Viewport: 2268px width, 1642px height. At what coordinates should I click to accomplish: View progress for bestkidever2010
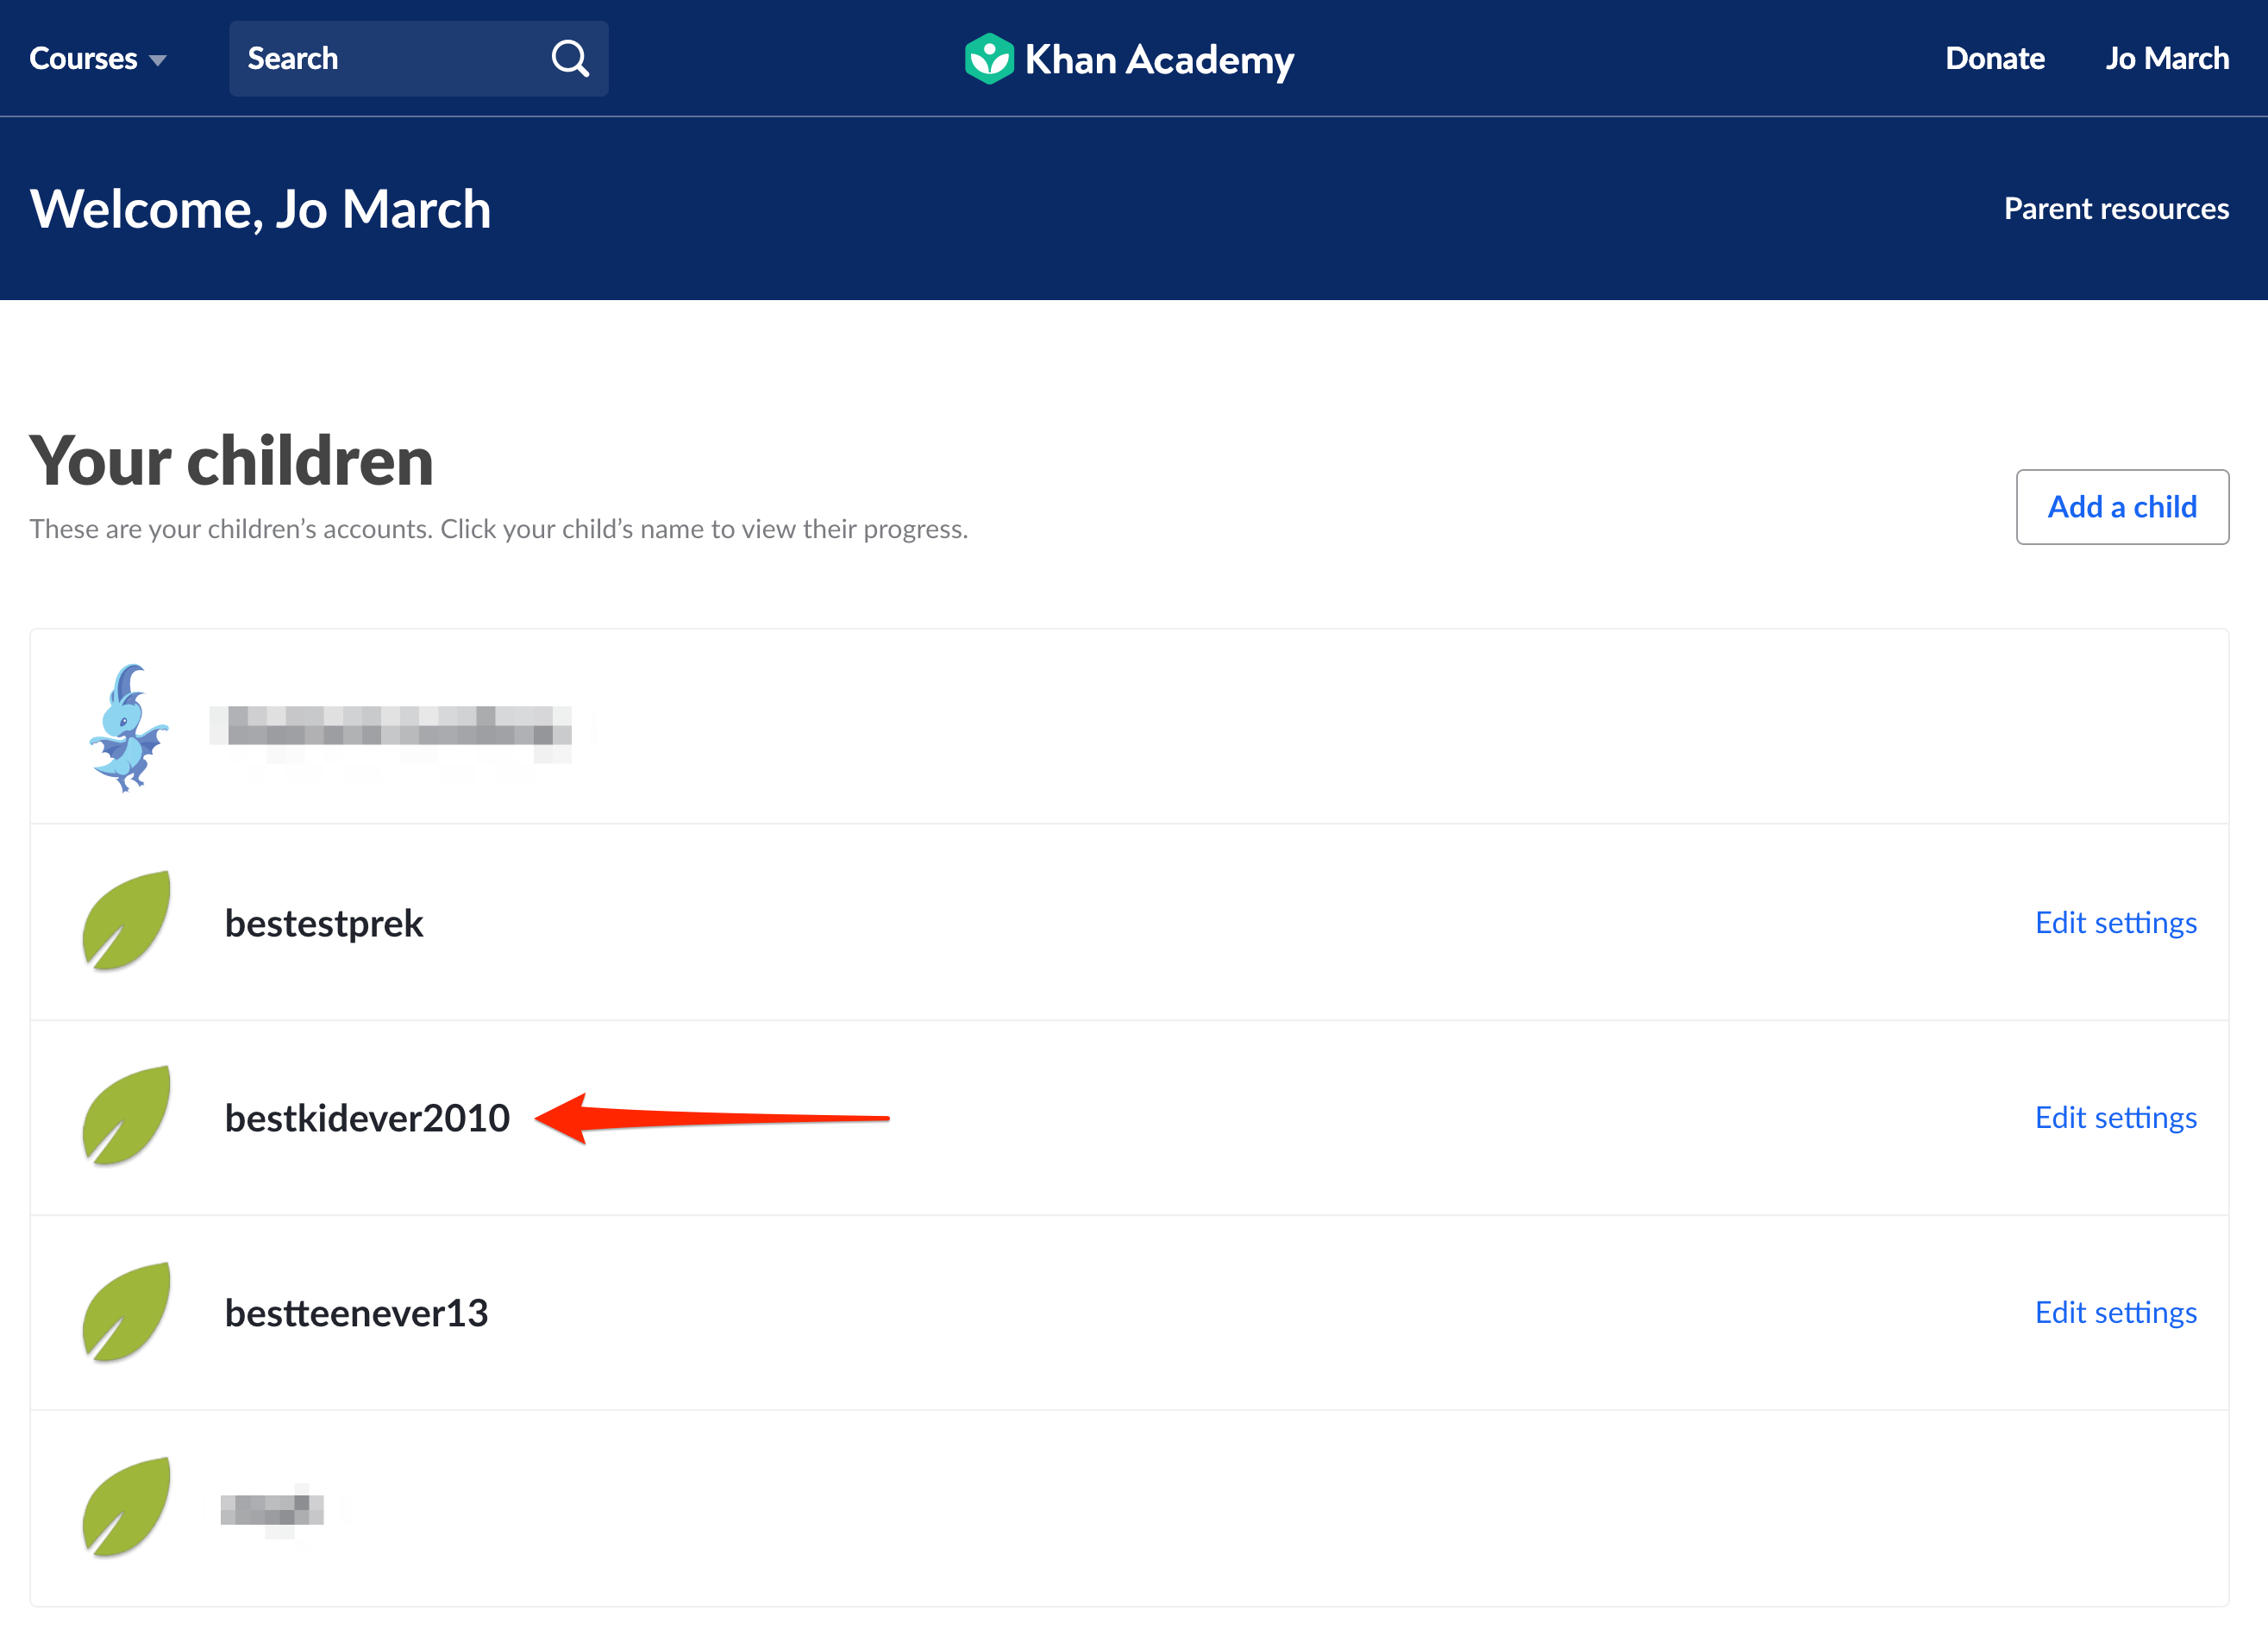pos(367,1118)
